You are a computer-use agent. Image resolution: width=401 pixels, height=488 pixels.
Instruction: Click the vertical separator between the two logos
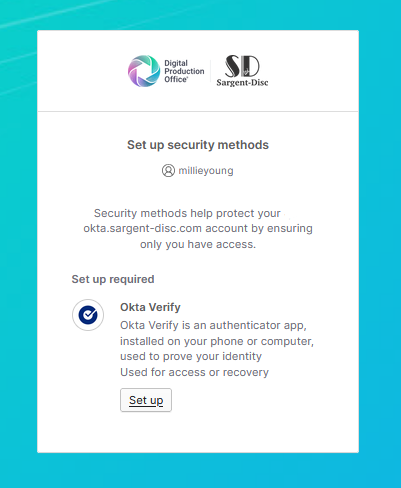210,71
